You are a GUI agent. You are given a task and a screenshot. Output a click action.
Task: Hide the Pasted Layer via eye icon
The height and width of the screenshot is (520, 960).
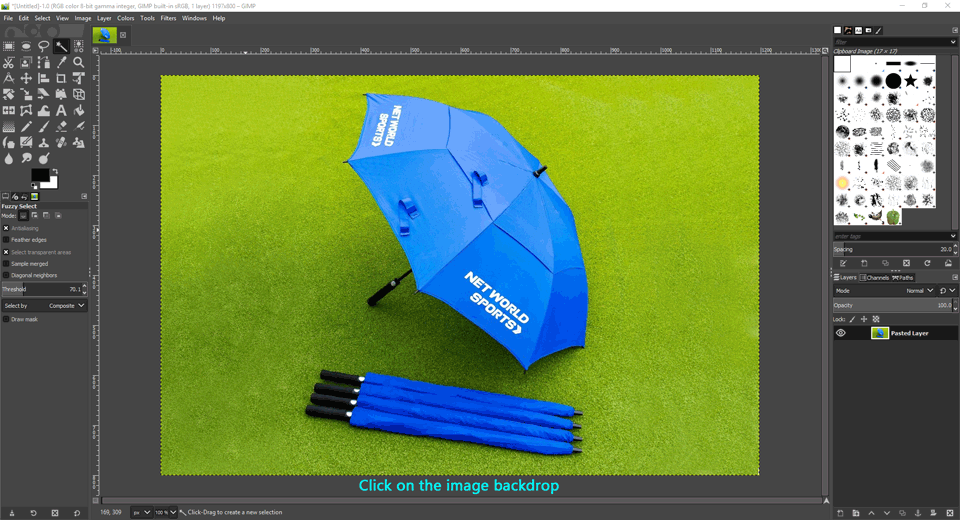point(841,333)
